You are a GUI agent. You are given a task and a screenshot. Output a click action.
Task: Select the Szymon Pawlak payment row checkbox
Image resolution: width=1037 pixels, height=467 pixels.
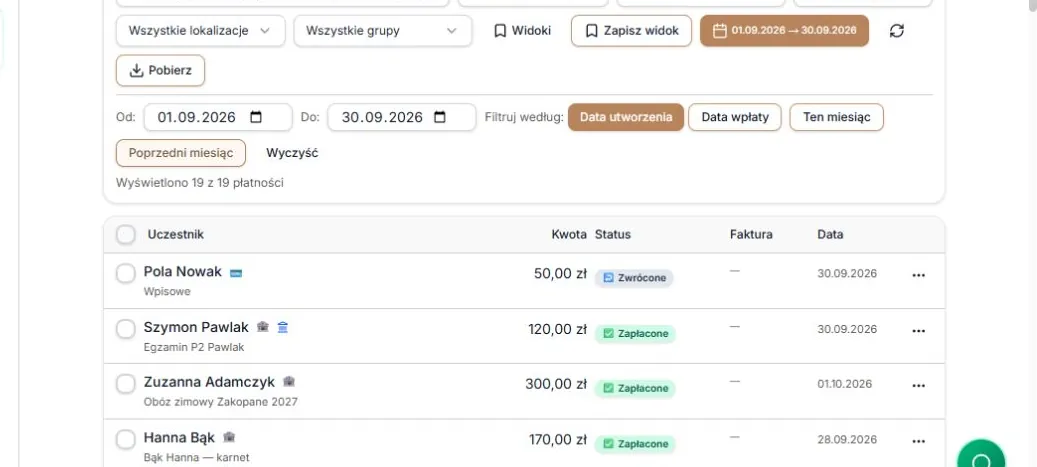pos(126,329)
